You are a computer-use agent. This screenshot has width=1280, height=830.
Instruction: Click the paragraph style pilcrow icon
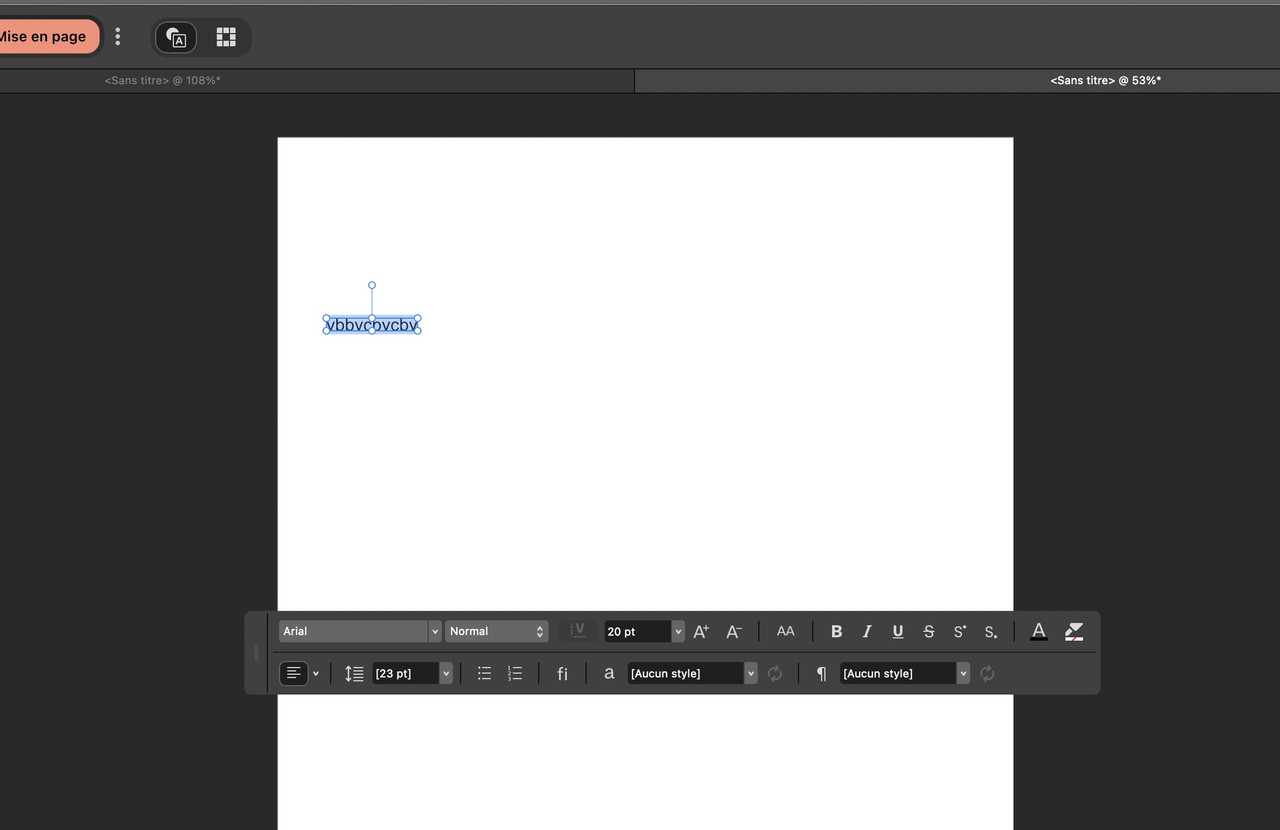(822, 674)
